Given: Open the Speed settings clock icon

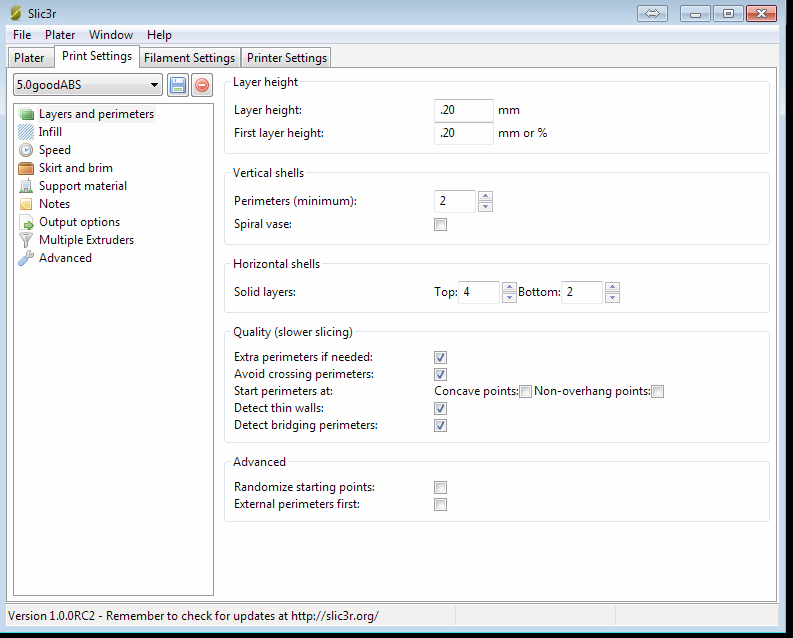Looking at the screenshot, I should pyautogui.click(x=26, y=150).
